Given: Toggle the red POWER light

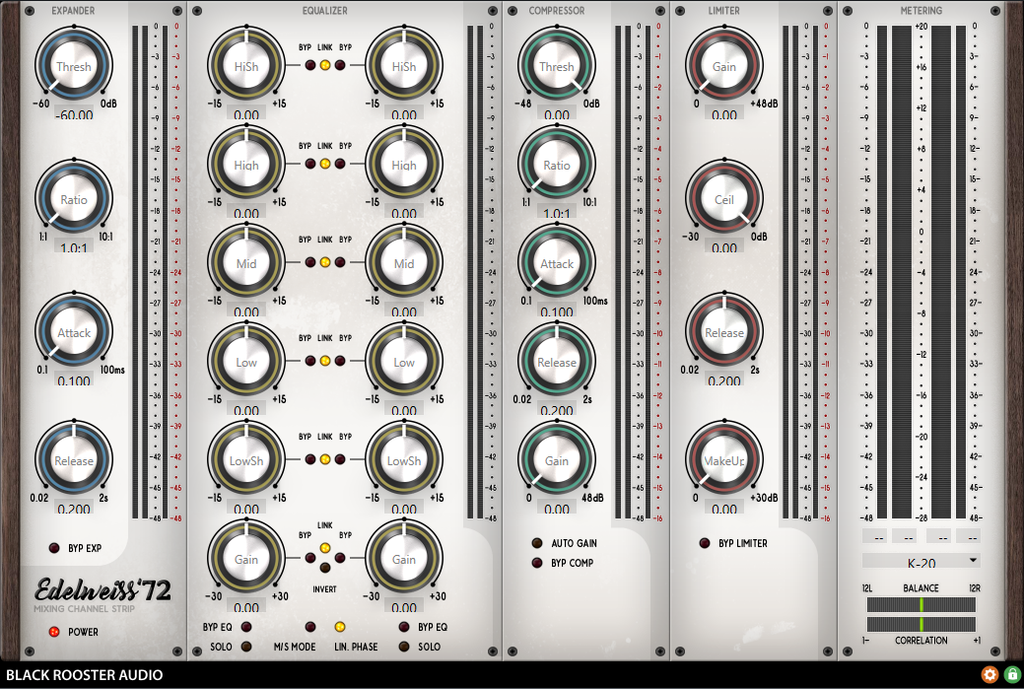Looking at the screenshot, I should (54, 632).
